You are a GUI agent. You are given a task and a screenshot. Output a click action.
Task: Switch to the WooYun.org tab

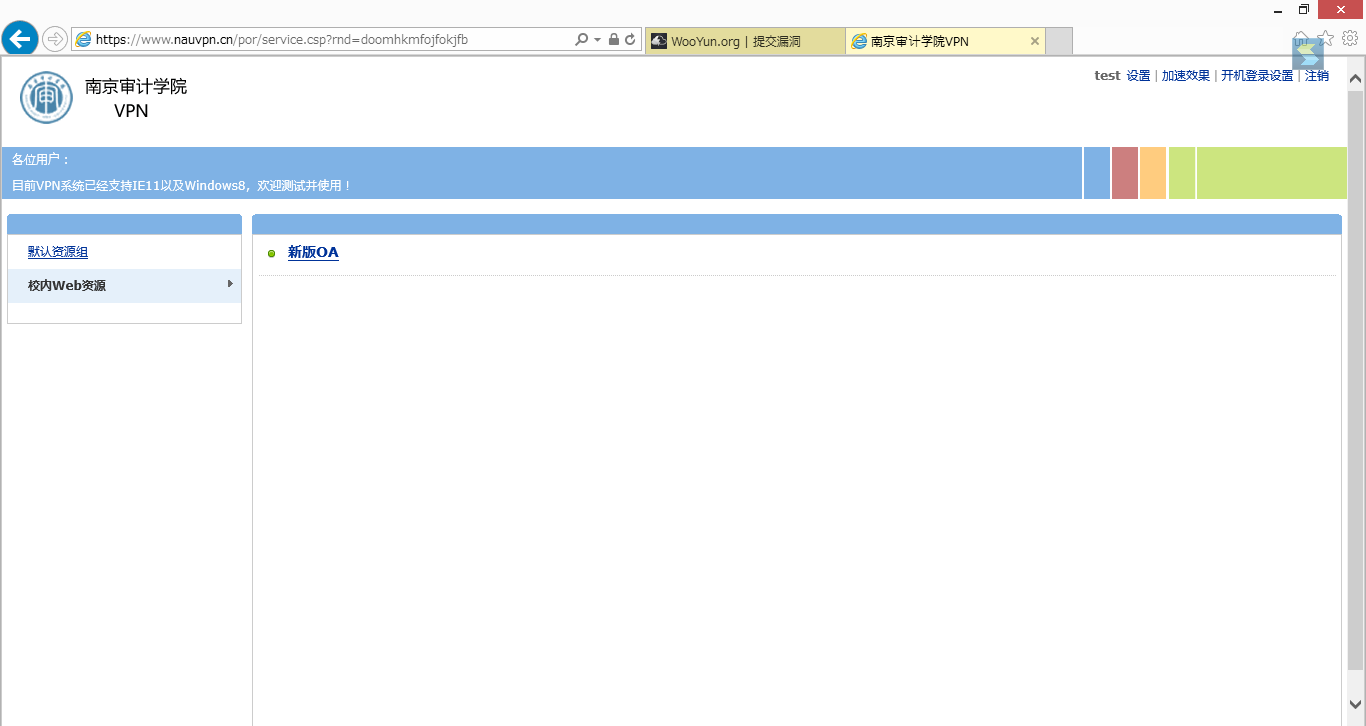point(745,41)
